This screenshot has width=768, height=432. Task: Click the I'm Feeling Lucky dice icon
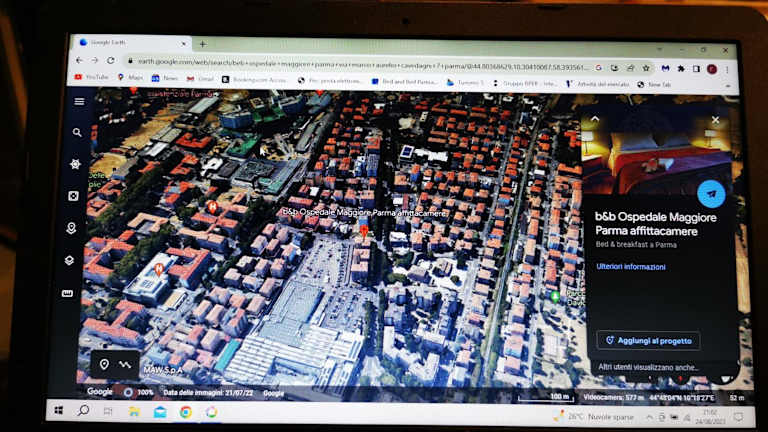(74, 196)
